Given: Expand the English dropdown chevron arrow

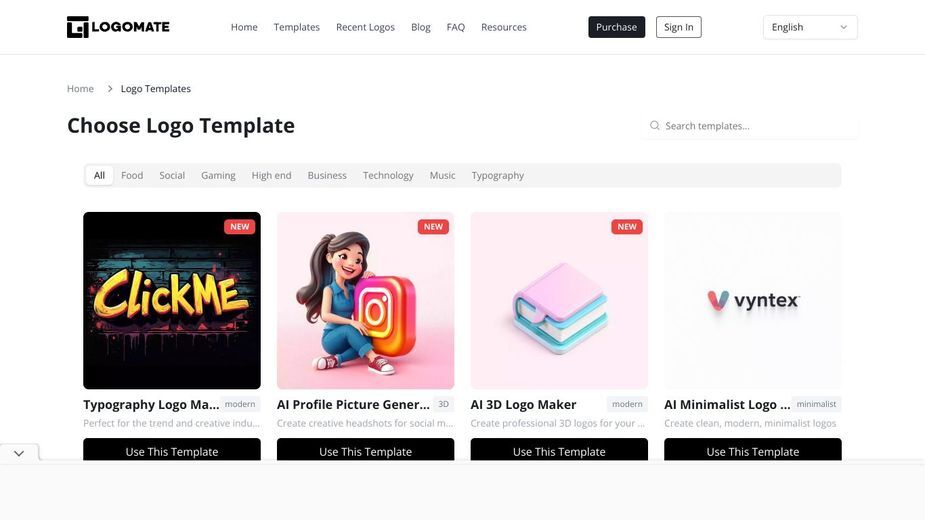Looking at the screenshot, I should pos(844,27).
